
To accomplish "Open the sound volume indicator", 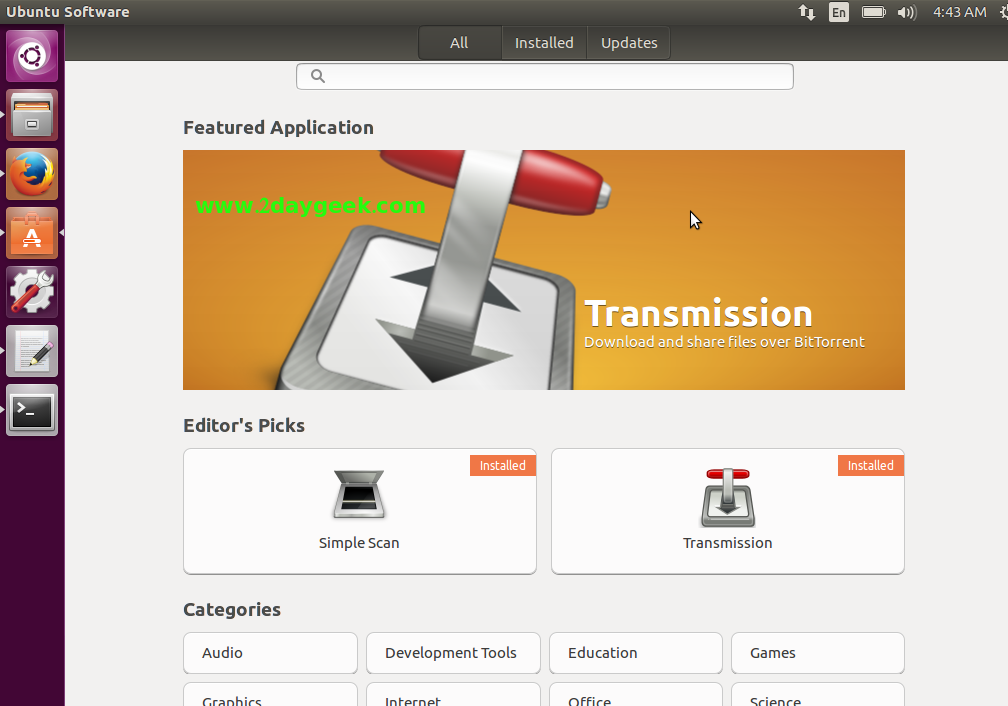I will tap(907, 12).
